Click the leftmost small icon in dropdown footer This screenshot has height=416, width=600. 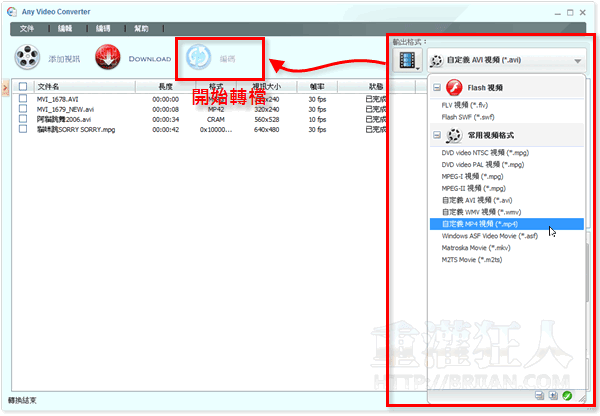click(539, 396)
